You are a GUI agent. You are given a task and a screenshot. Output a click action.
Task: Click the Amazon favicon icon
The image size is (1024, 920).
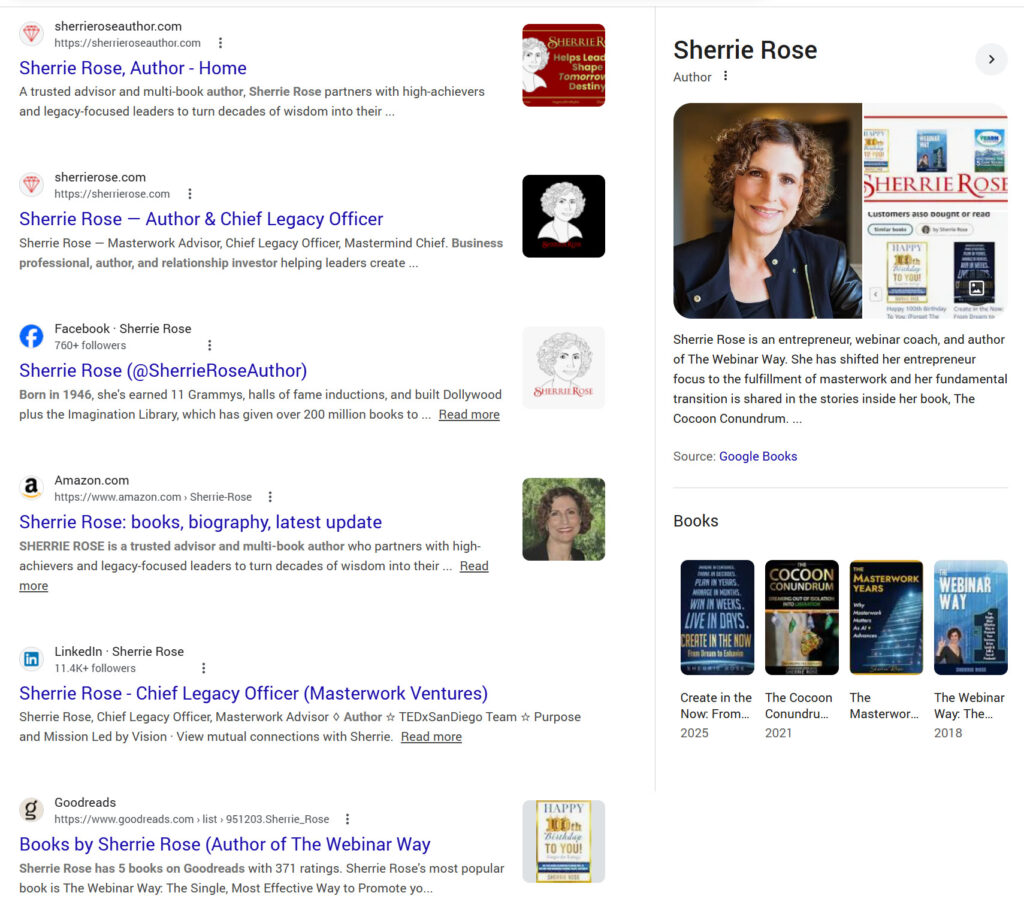(x=32, y=488)
